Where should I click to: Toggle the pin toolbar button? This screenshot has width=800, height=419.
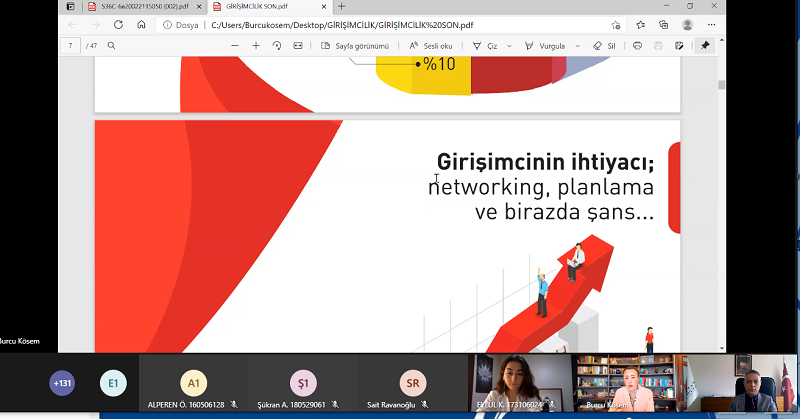pyautogui.click(x=705, y=46)
